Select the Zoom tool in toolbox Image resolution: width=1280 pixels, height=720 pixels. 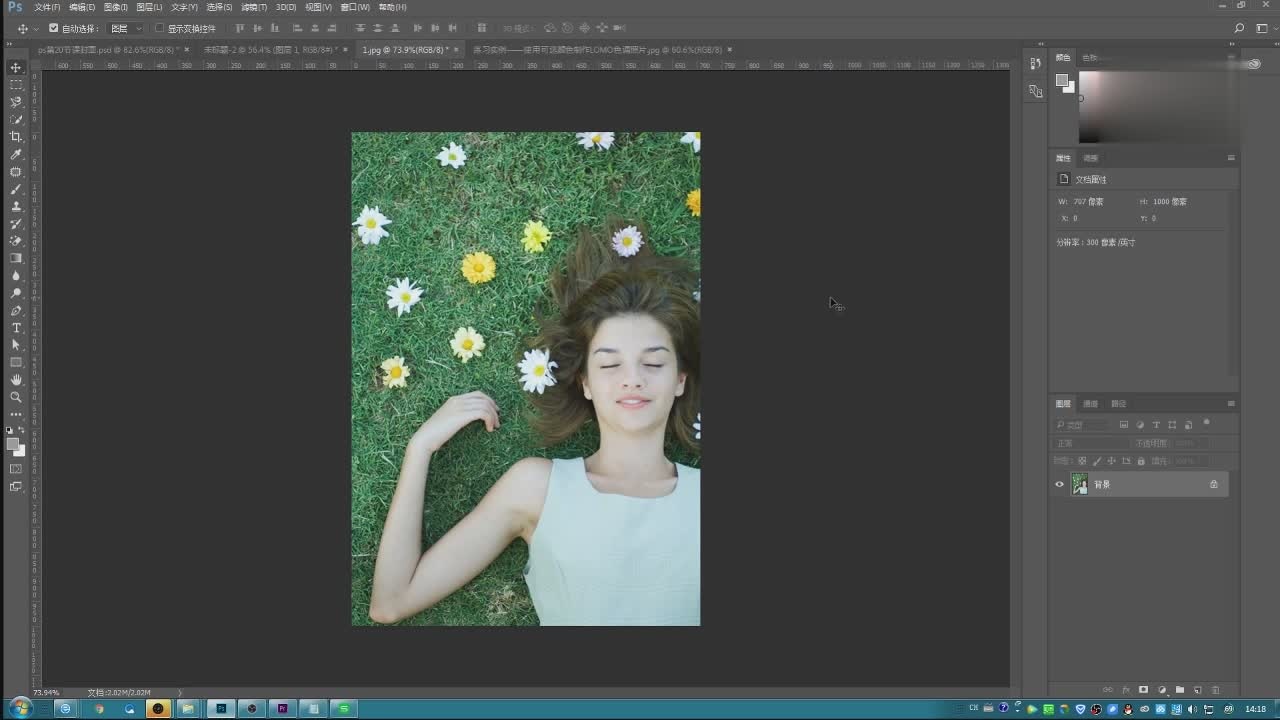click(16, 397)
